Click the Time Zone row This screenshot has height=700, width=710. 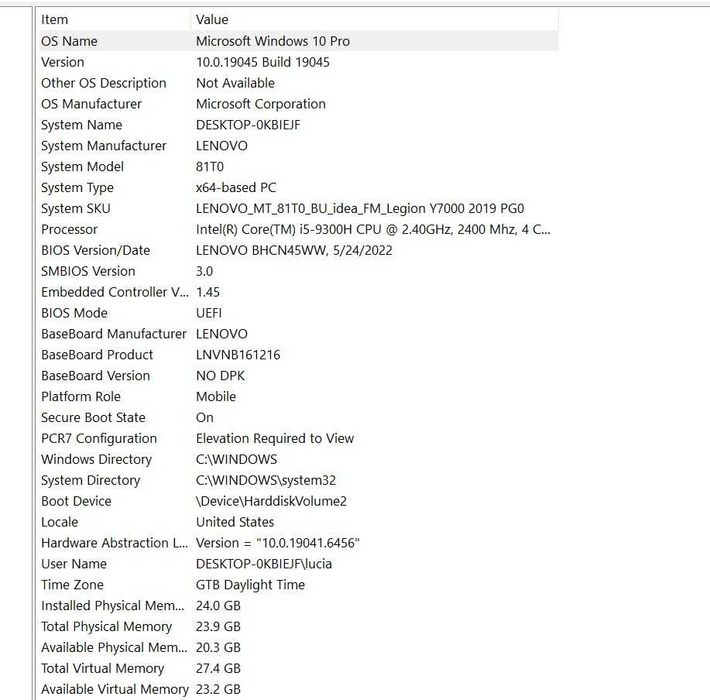coord(297,585)
